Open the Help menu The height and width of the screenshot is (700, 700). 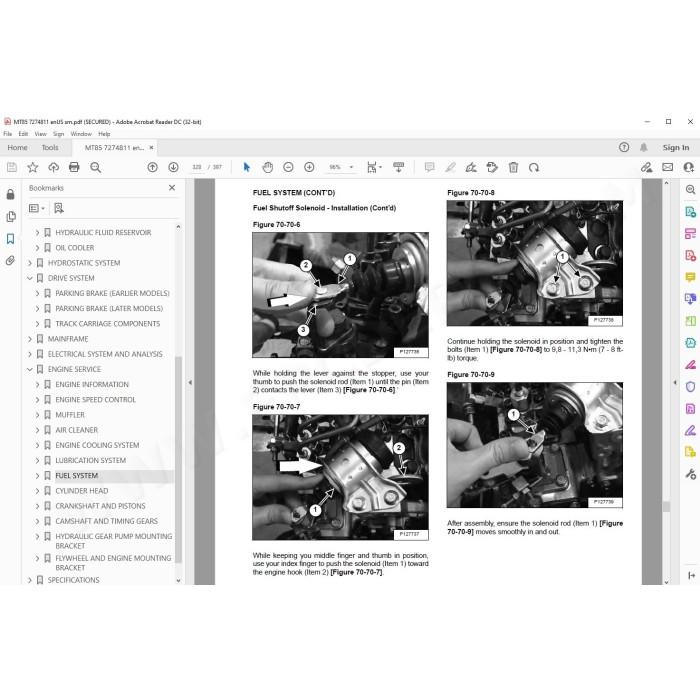[104, 133]
